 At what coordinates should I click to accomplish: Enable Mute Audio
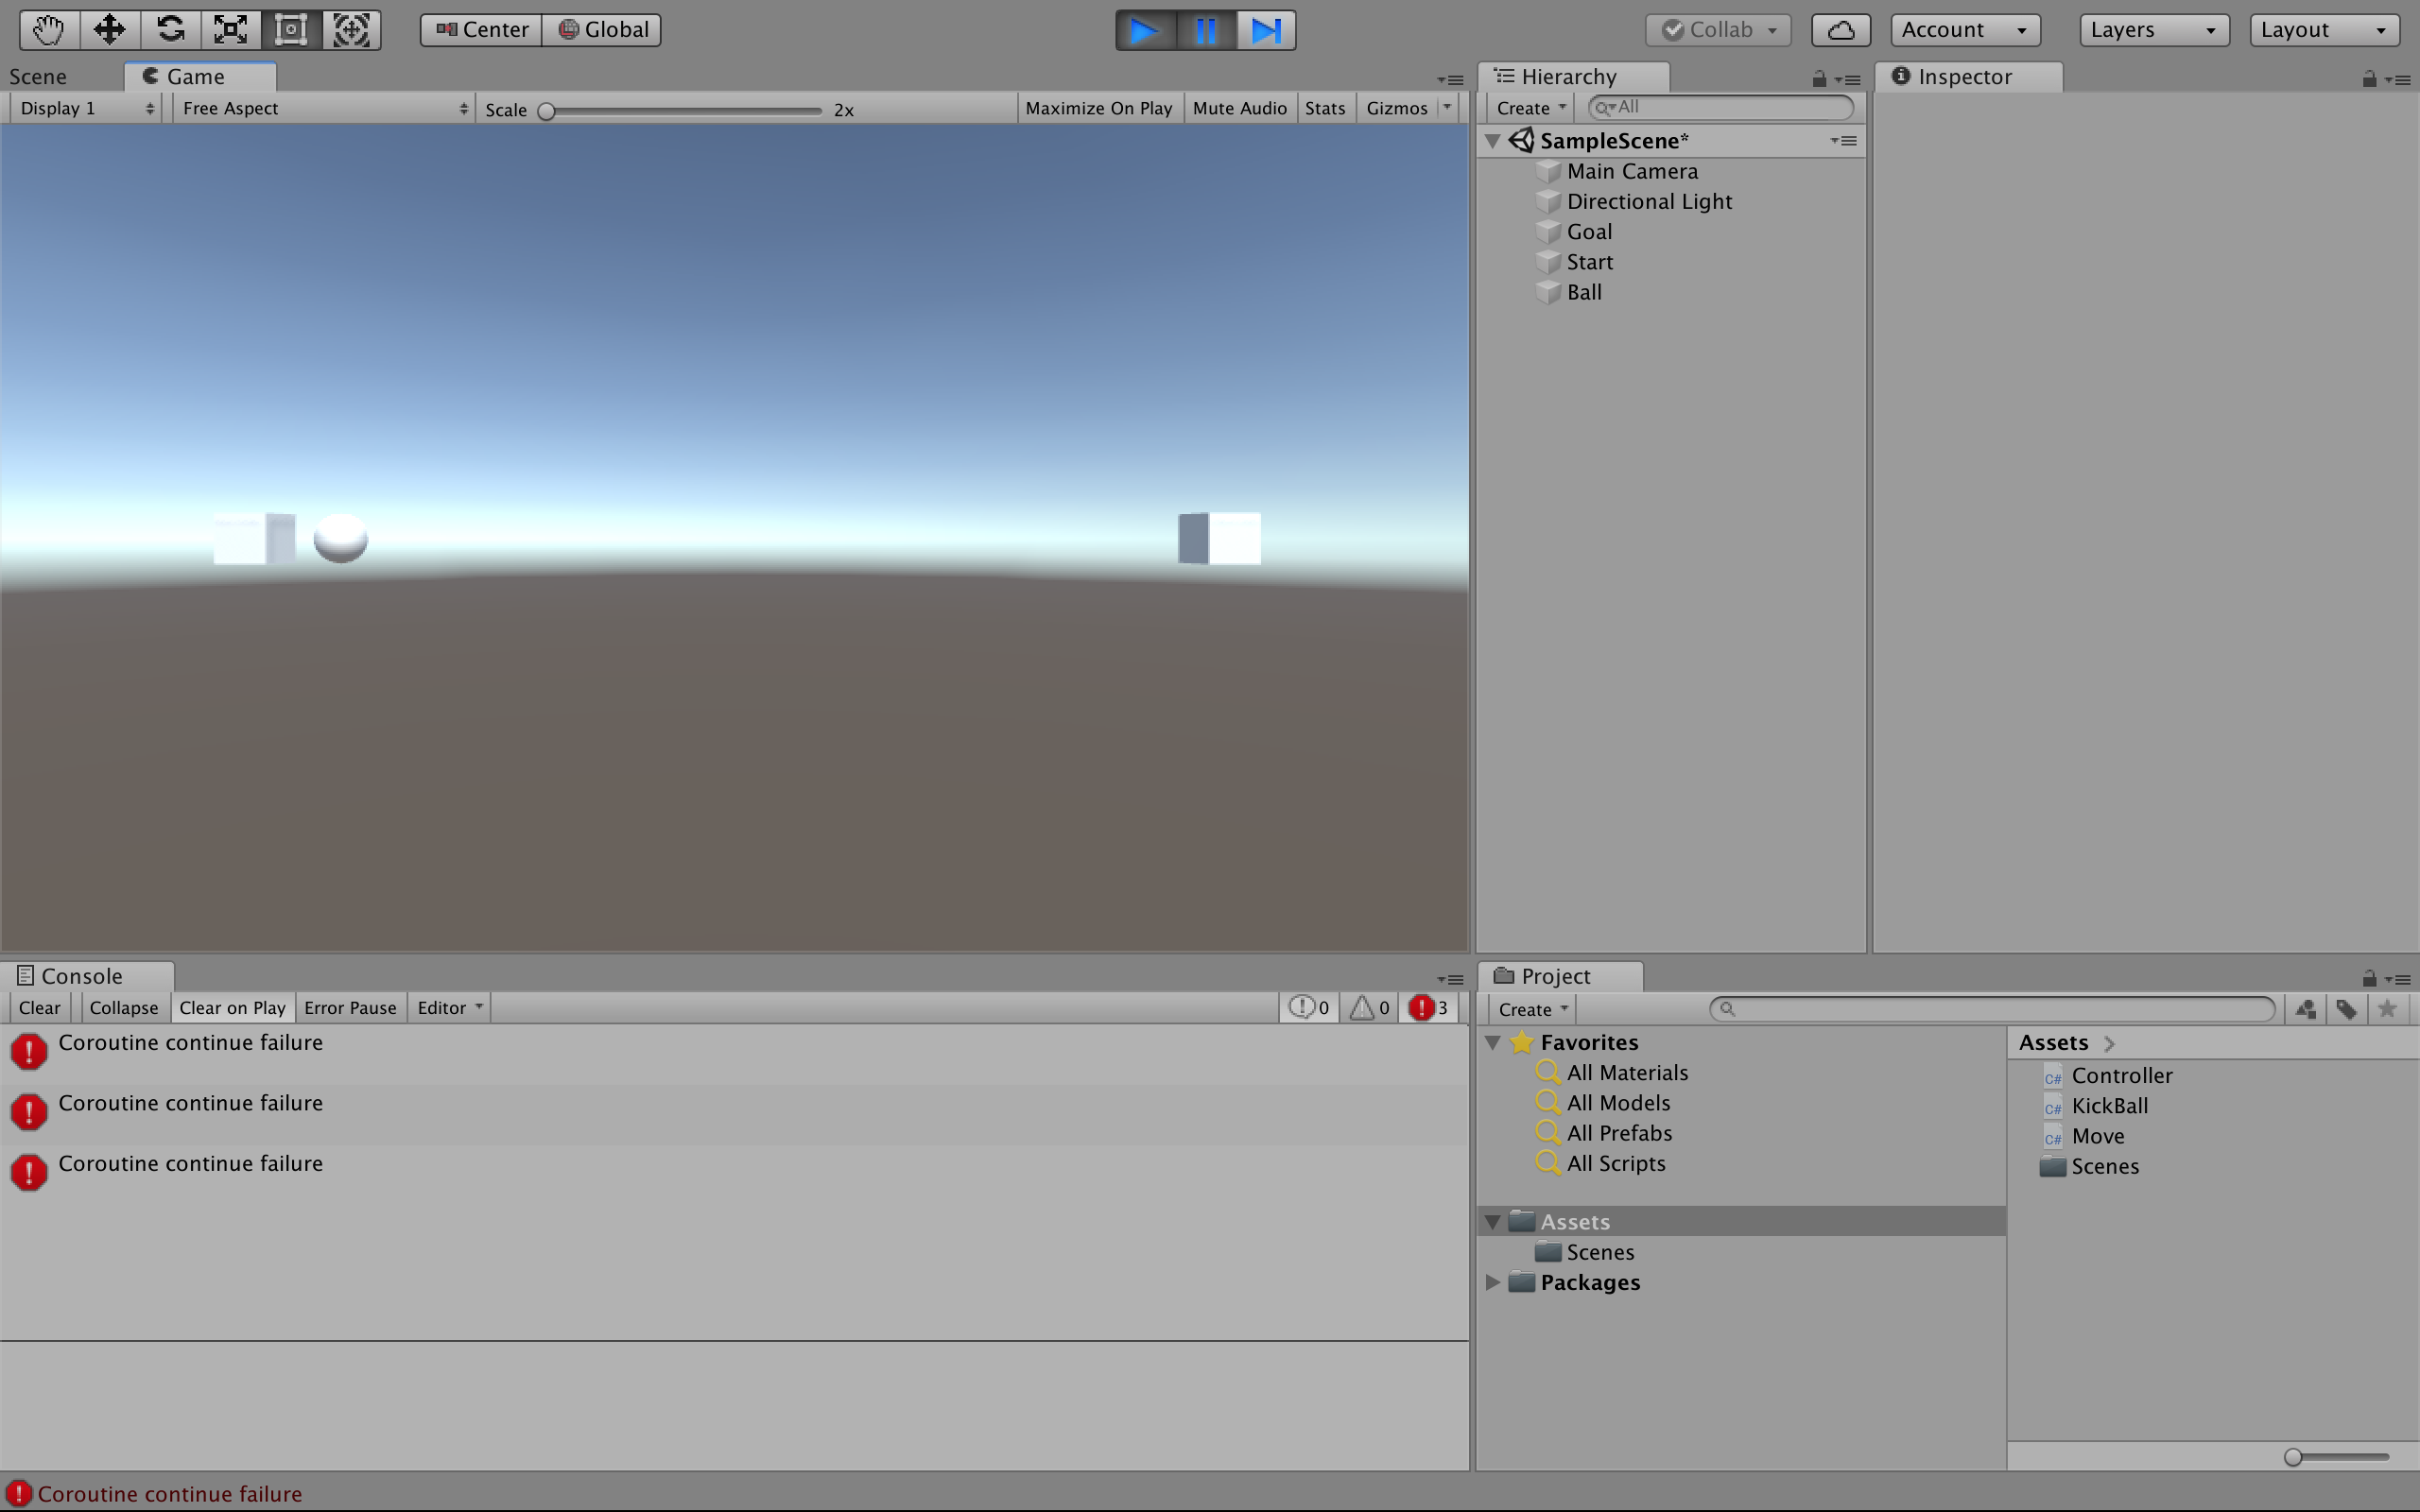pos(1239,108)
